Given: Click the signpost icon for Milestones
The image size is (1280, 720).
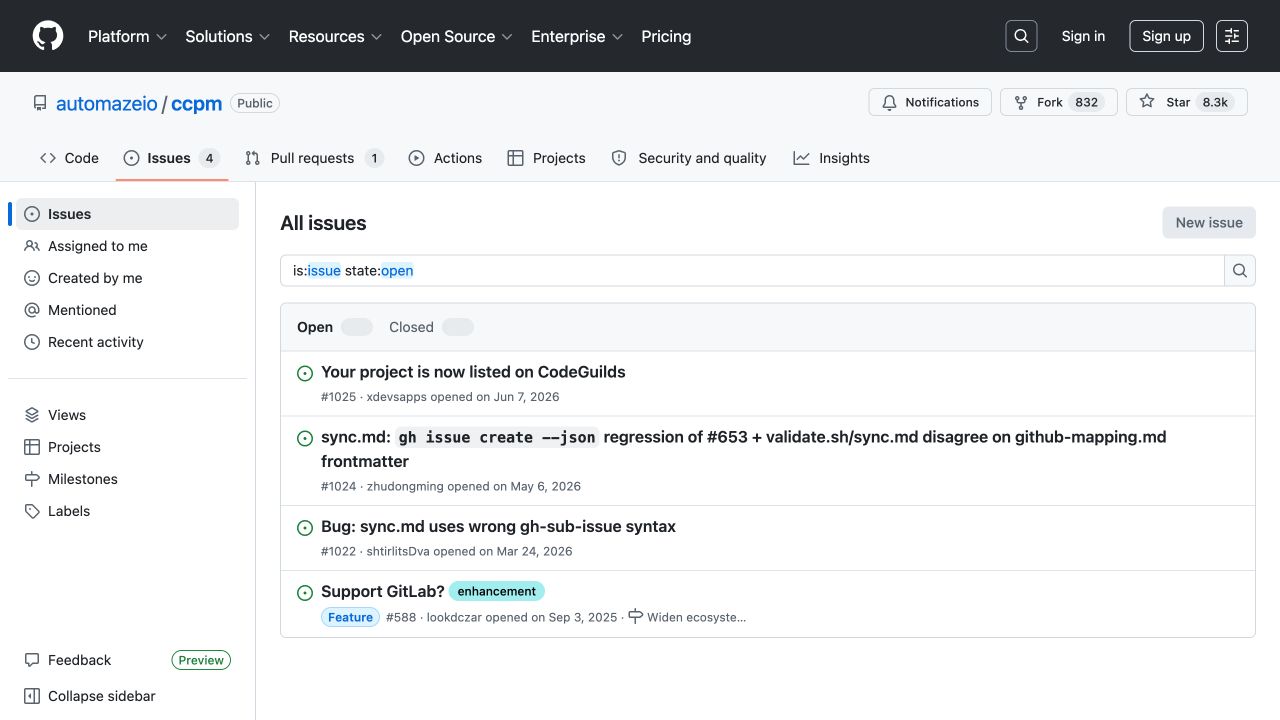Looking at the screenshot, I should (x=32, y=479).
